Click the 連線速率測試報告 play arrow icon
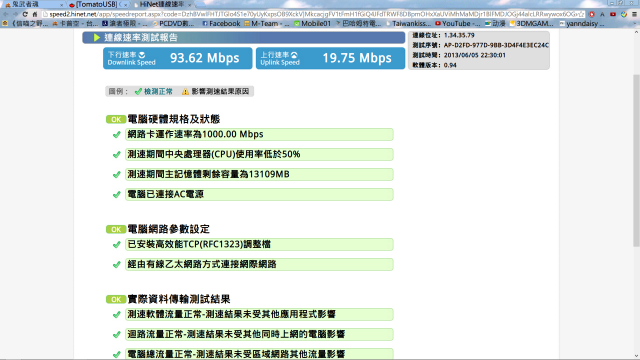The height and width of the screenshot is (360, 640). (x=97, y=38)
